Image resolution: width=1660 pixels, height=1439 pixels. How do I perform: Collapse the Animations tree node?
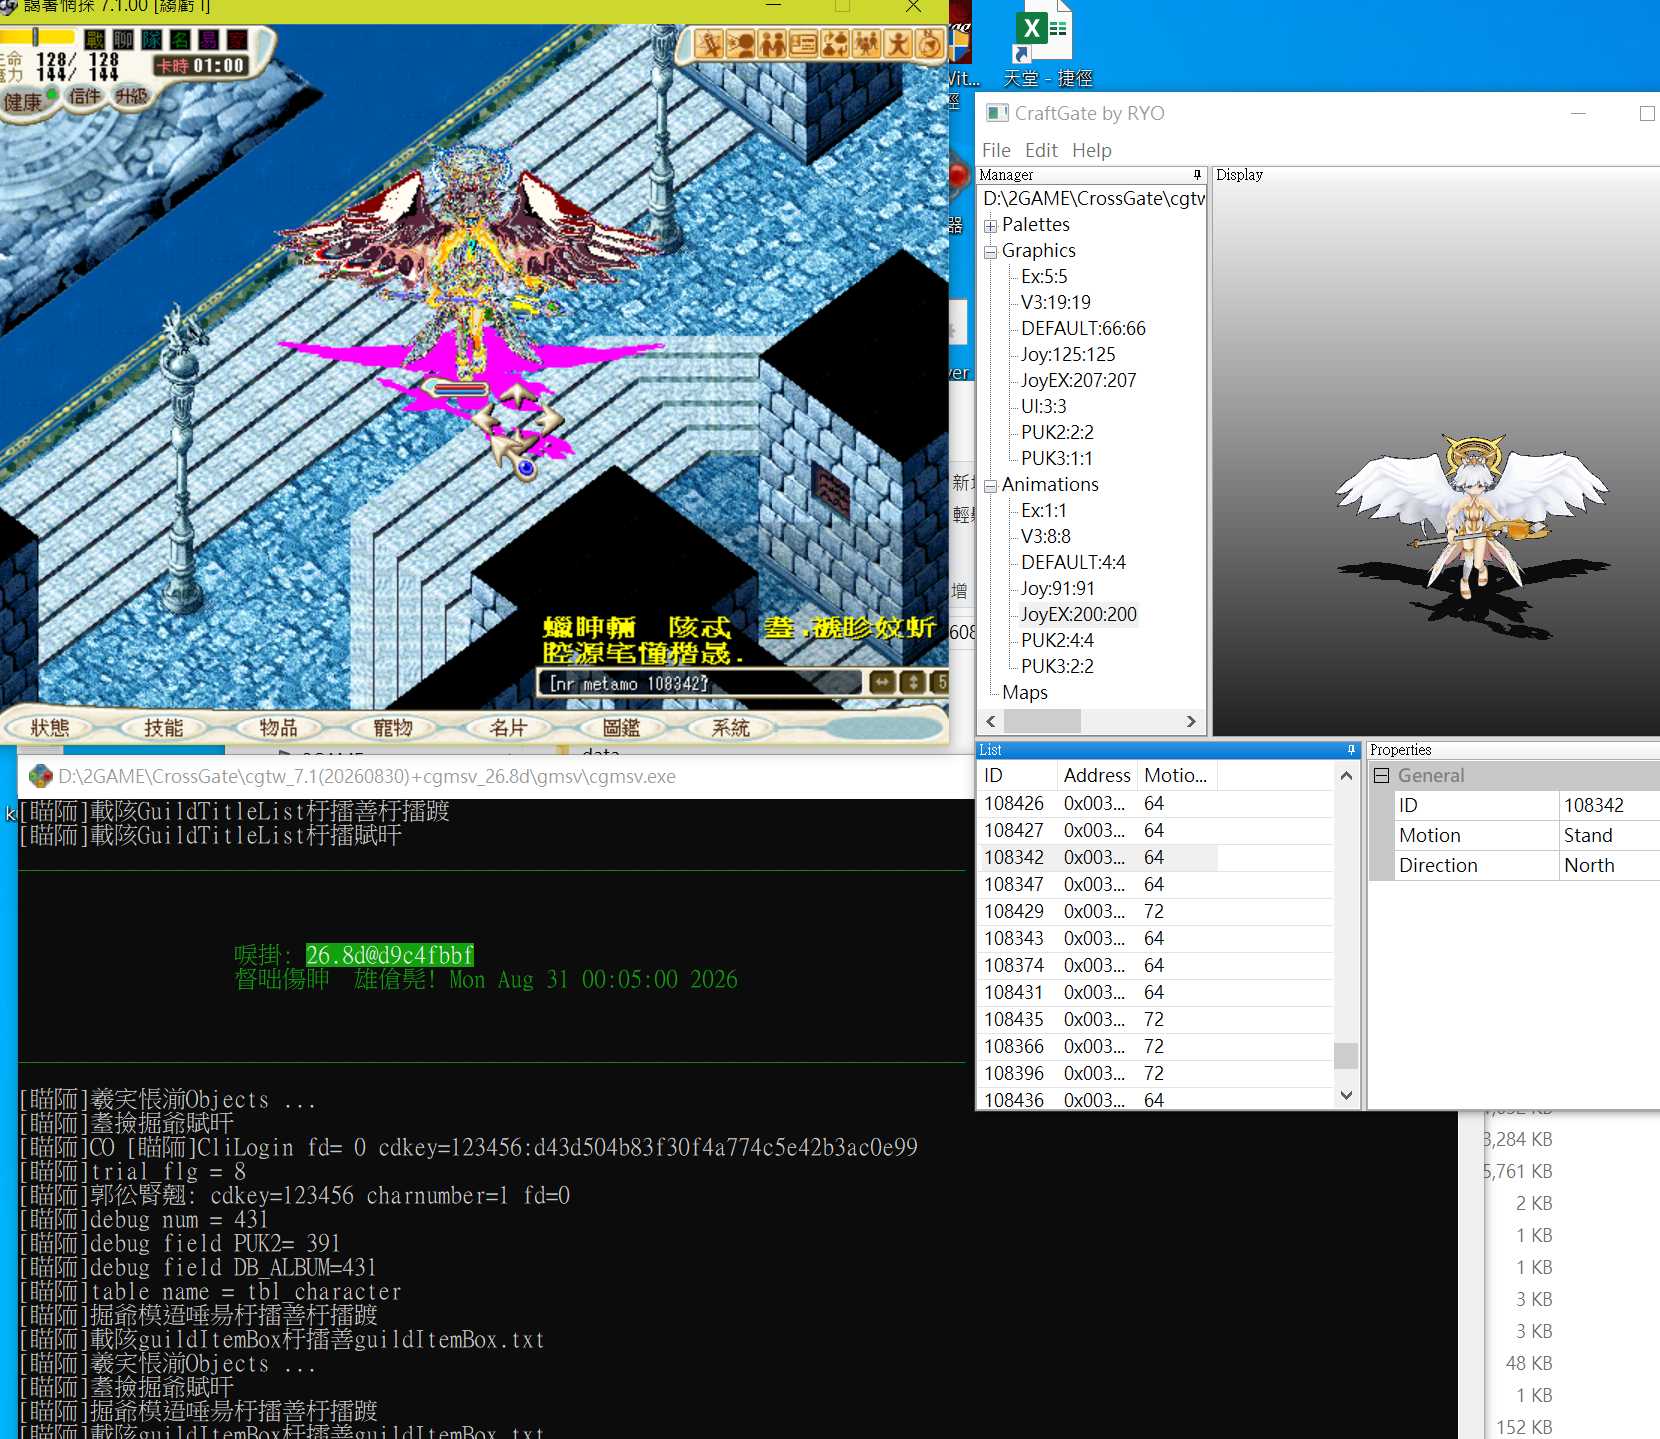[991, 486]
